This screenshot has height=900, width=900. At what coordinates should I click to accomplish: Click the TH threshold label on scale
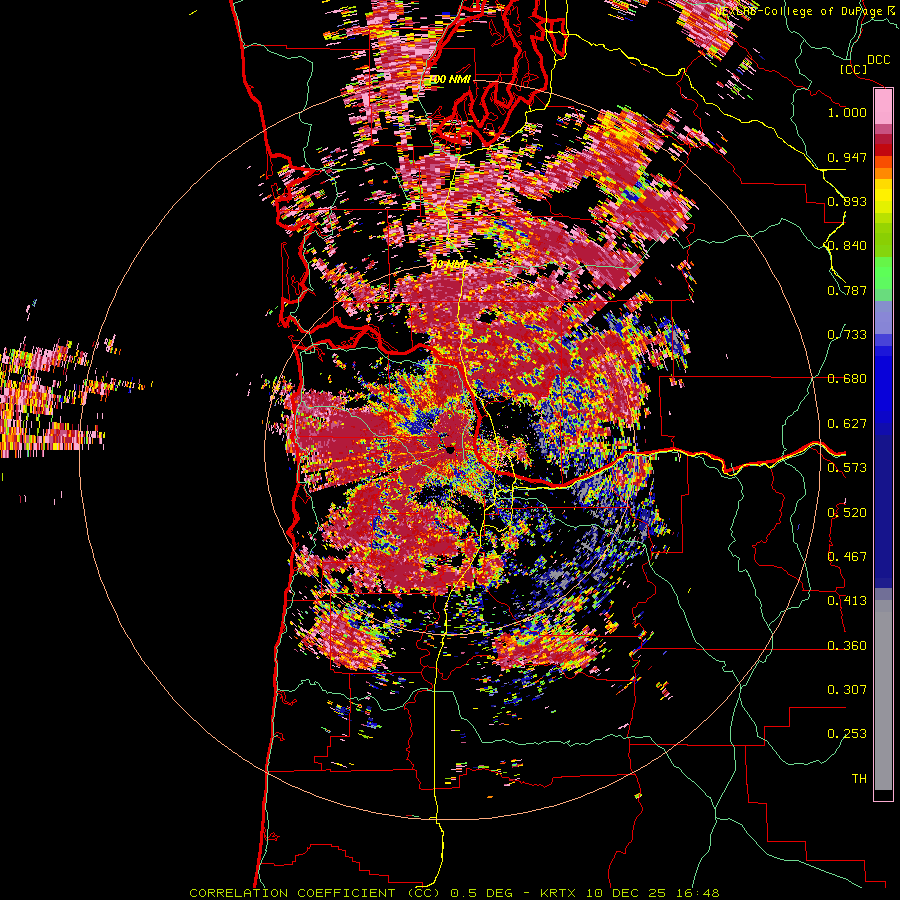[x=859, y=779]
